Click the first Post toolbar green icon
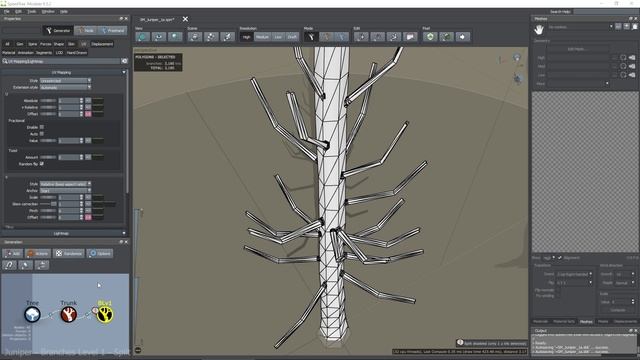Image resolution: width=640 pixels, height=360 pixels. pos(430,37)
